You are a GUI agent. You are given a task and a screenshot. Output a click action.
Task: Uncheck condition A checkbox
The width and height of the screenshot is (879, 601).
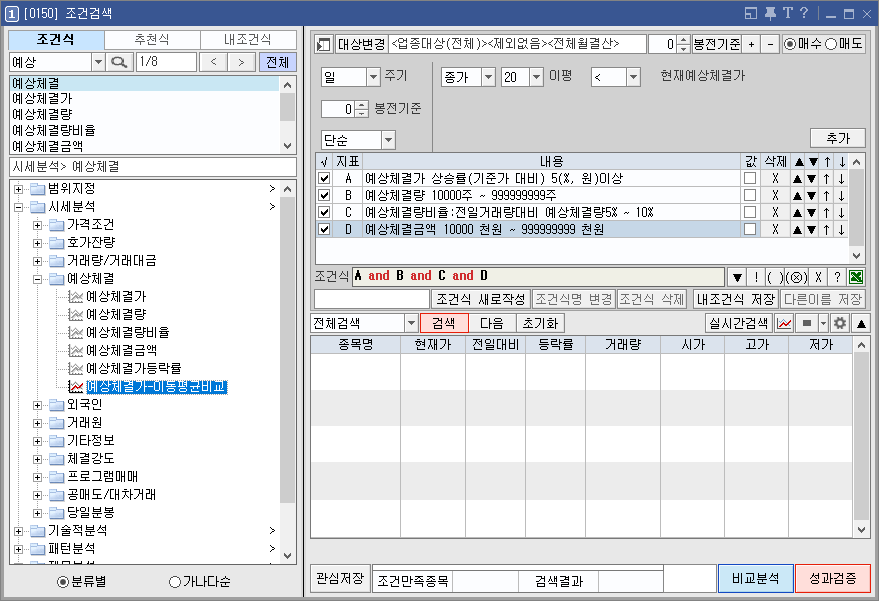[323, 179]
